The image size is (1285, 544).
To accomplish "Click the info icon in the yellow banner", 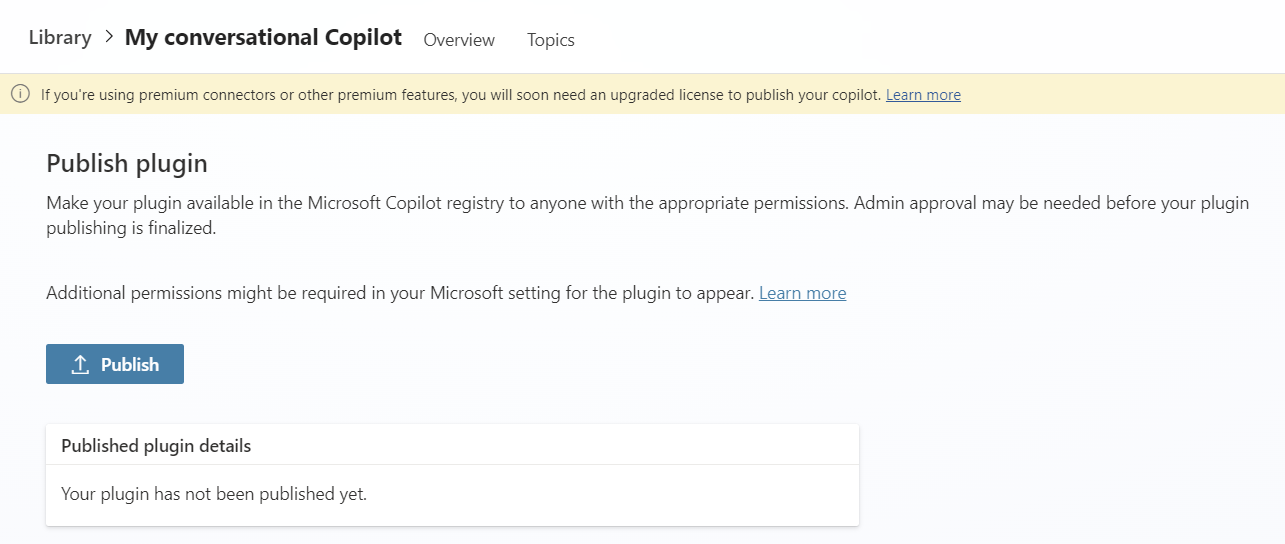I will [x=20, y=94].
